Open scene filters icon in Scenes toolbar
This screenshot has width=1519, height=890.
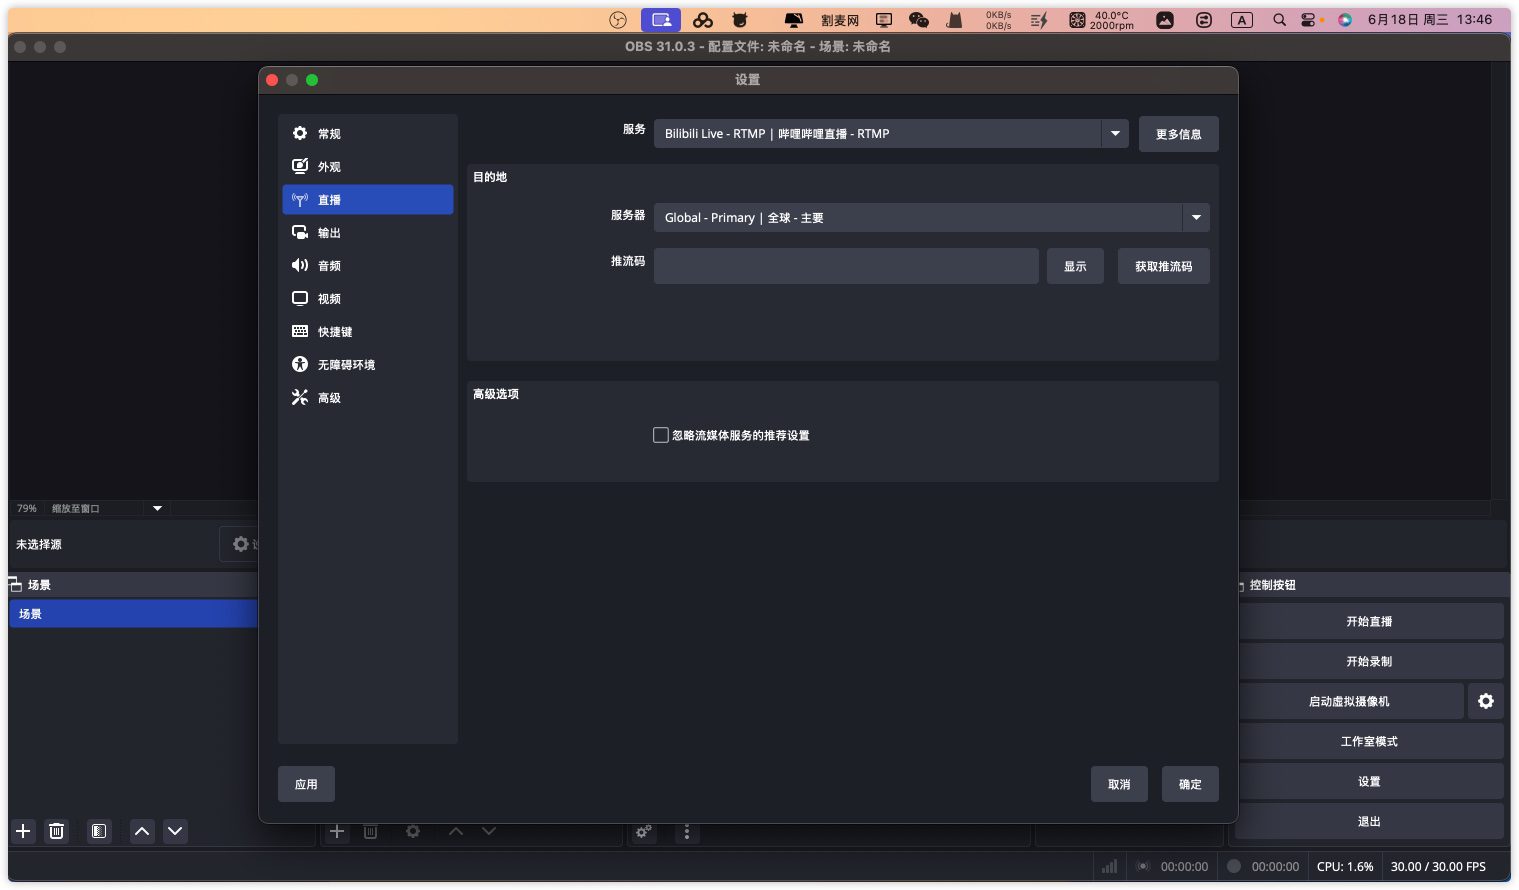(98, 831)
